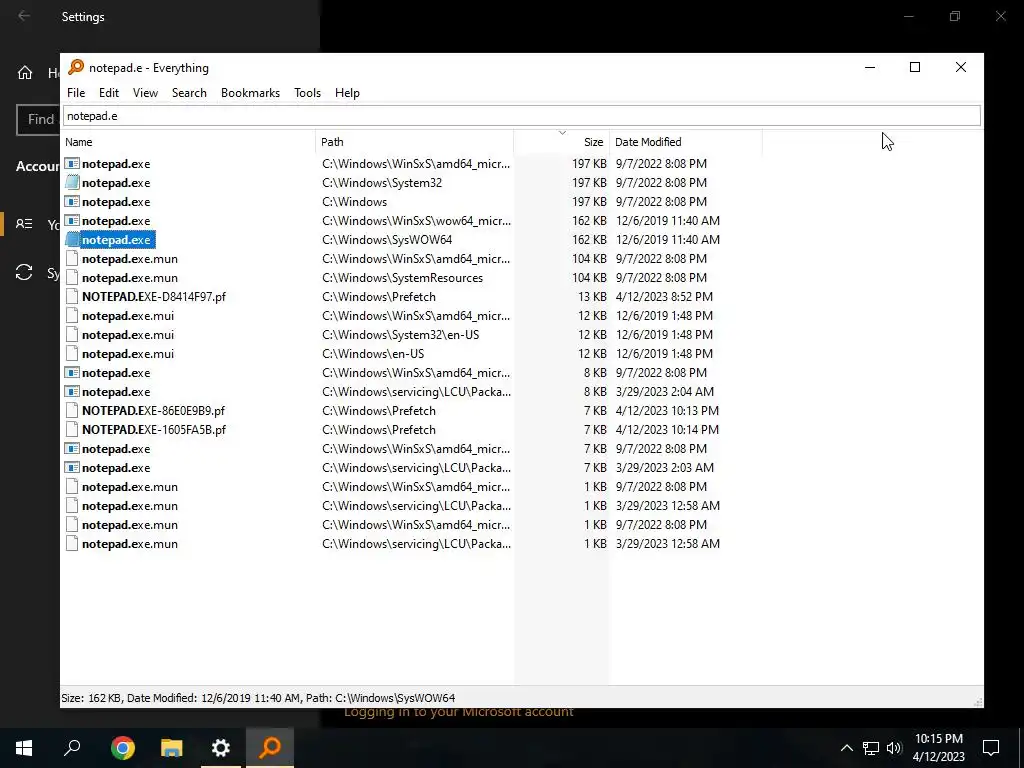Click the C:\Windows\SysWOW64 path cell
This screenshot has height=768, width=1024.
tap(387, 240)
